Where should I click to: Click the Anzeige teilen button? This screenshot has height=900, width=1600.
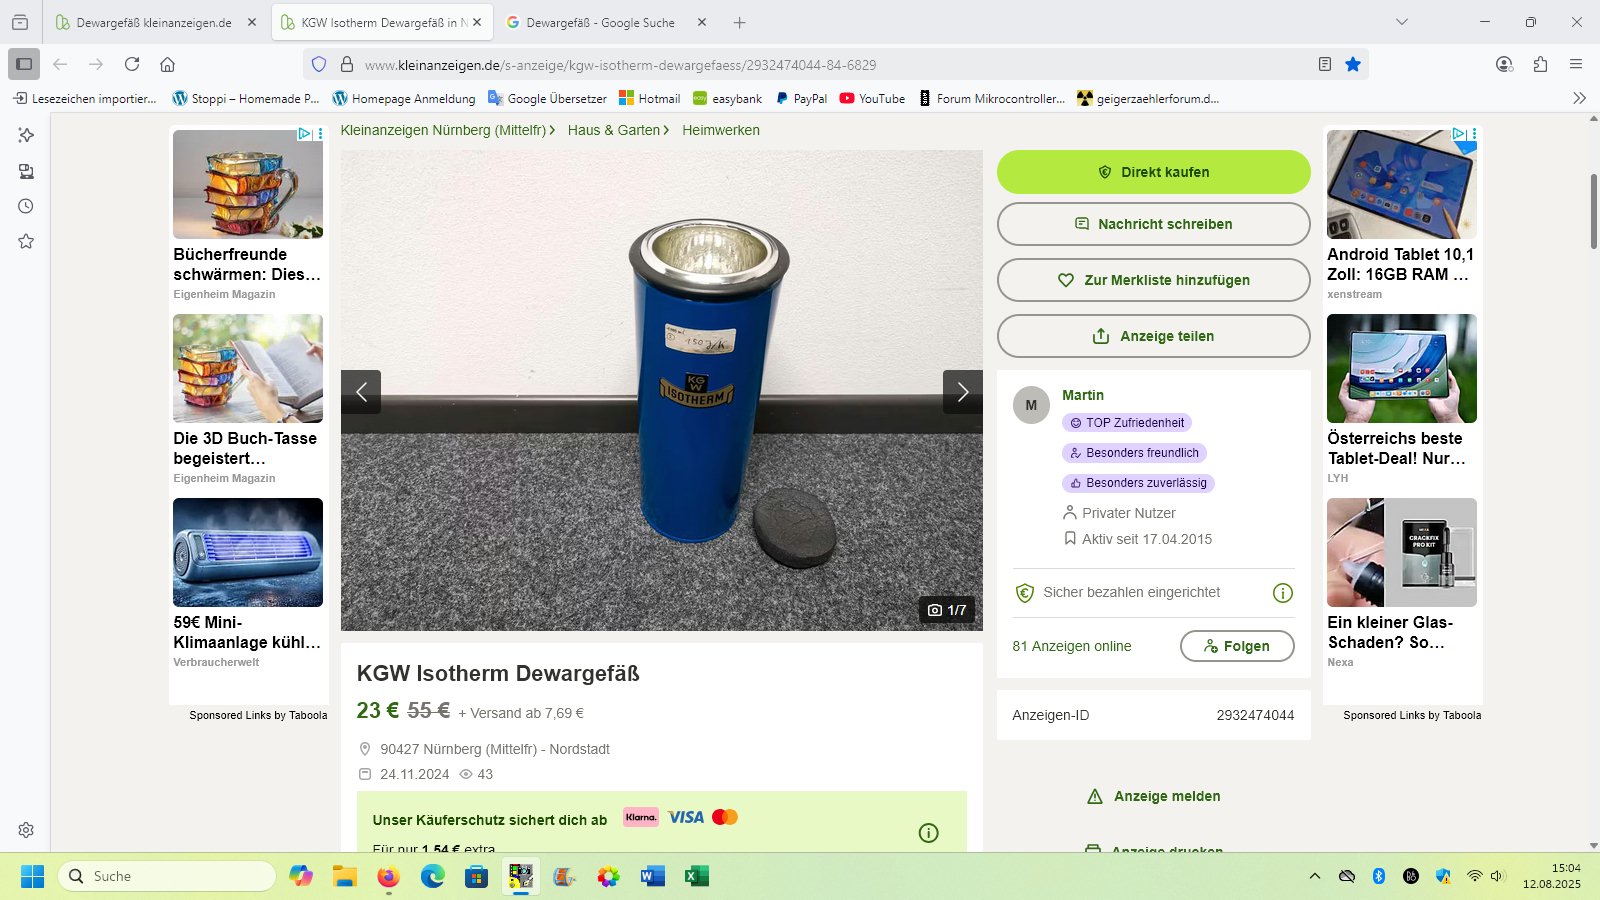coord(1153,336)
